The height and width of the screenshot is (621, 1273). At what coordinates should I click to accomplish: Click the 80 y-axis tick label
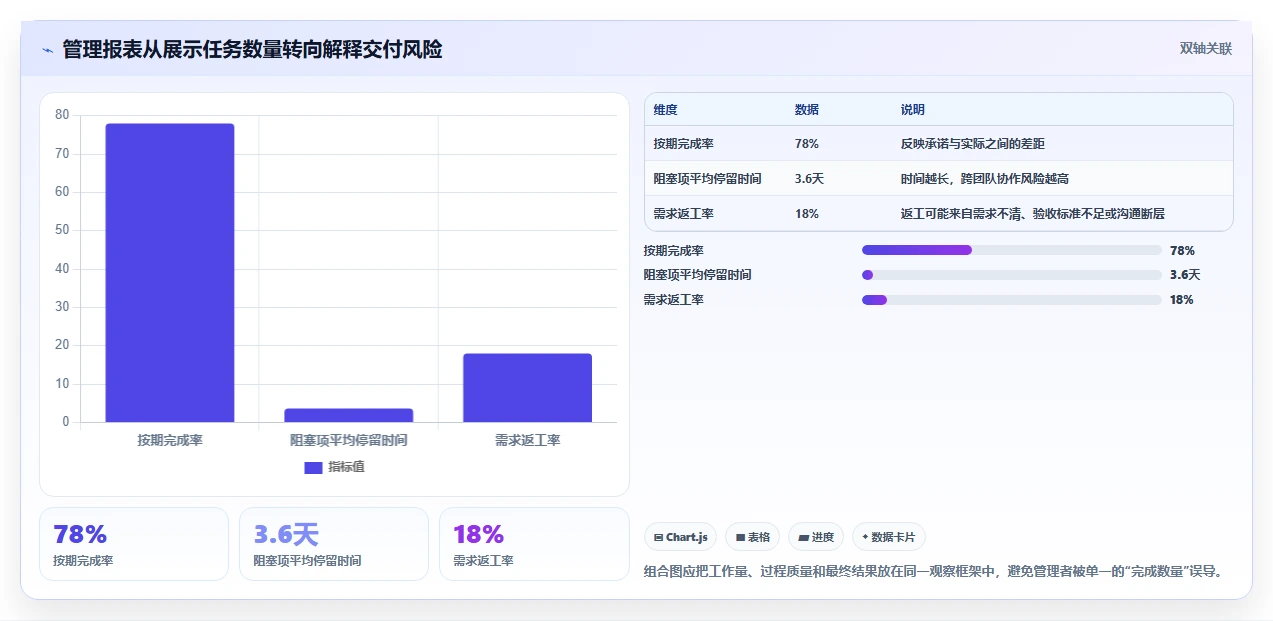coord(62,115)
